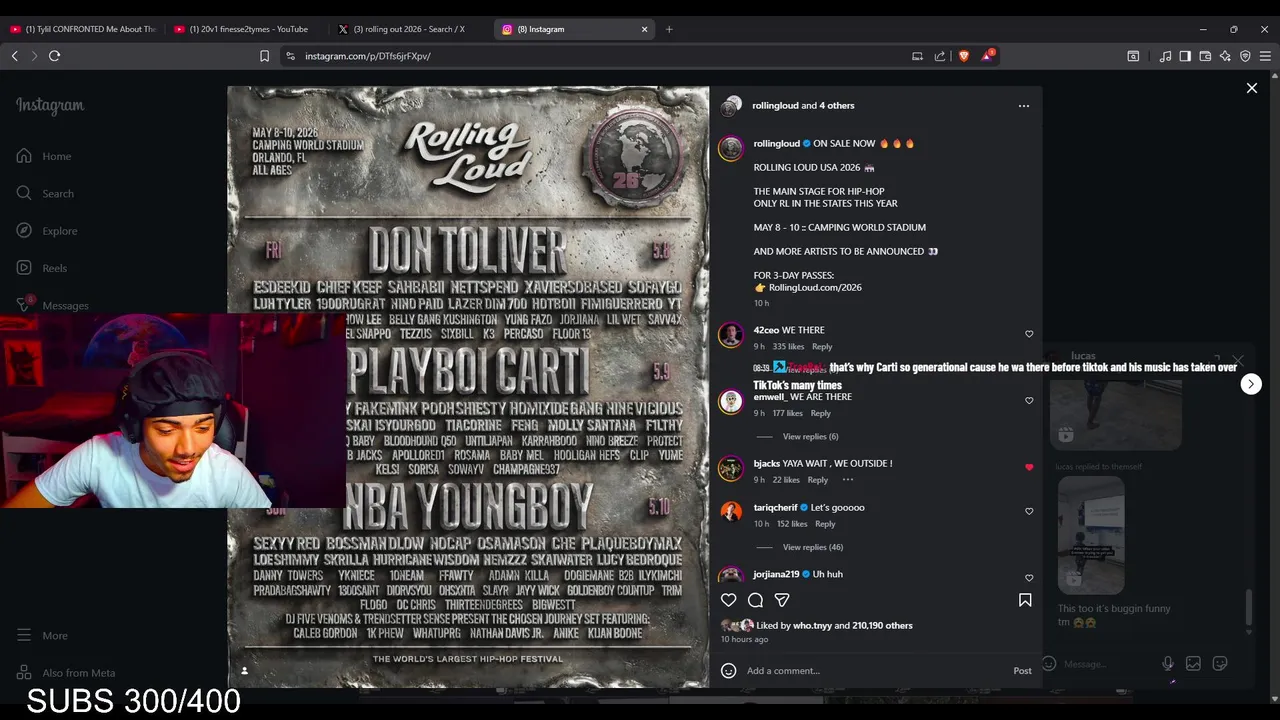Expand View replies (46)

[813, 547]
